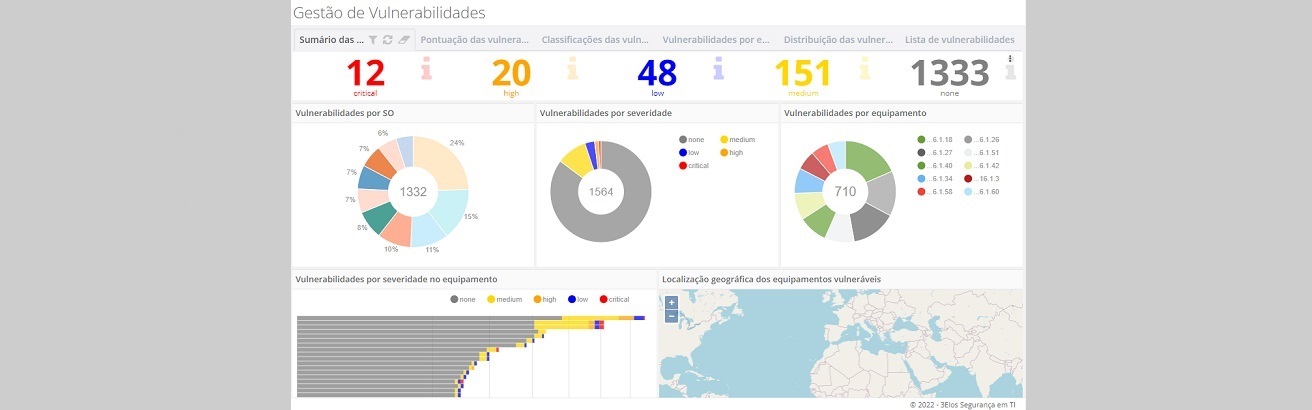Open info icon next to medium count
Image resolution: width=1312 pixels, height=410 pixels.
(x=864, y=70)
